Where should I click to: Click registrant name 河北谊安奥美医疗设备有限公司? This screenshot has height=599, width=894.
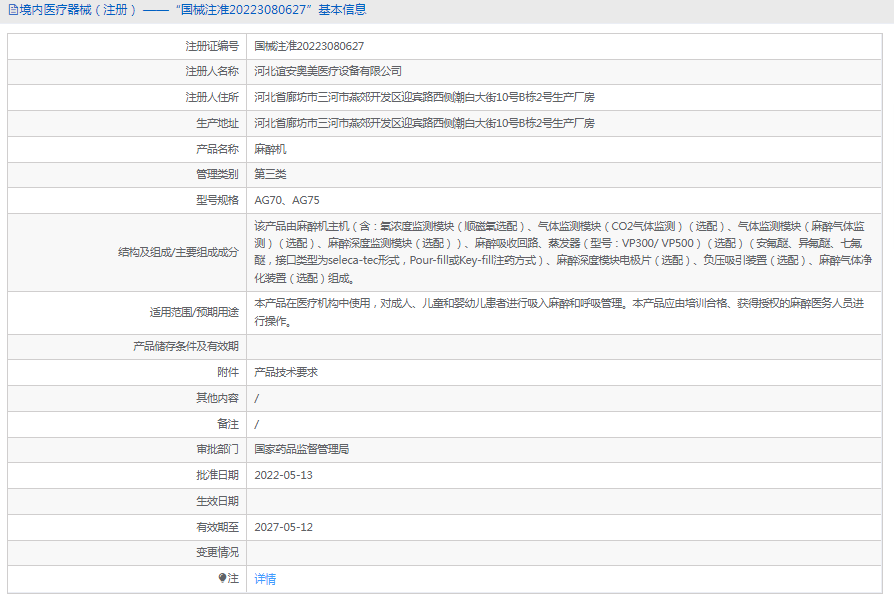pos(328,72)
